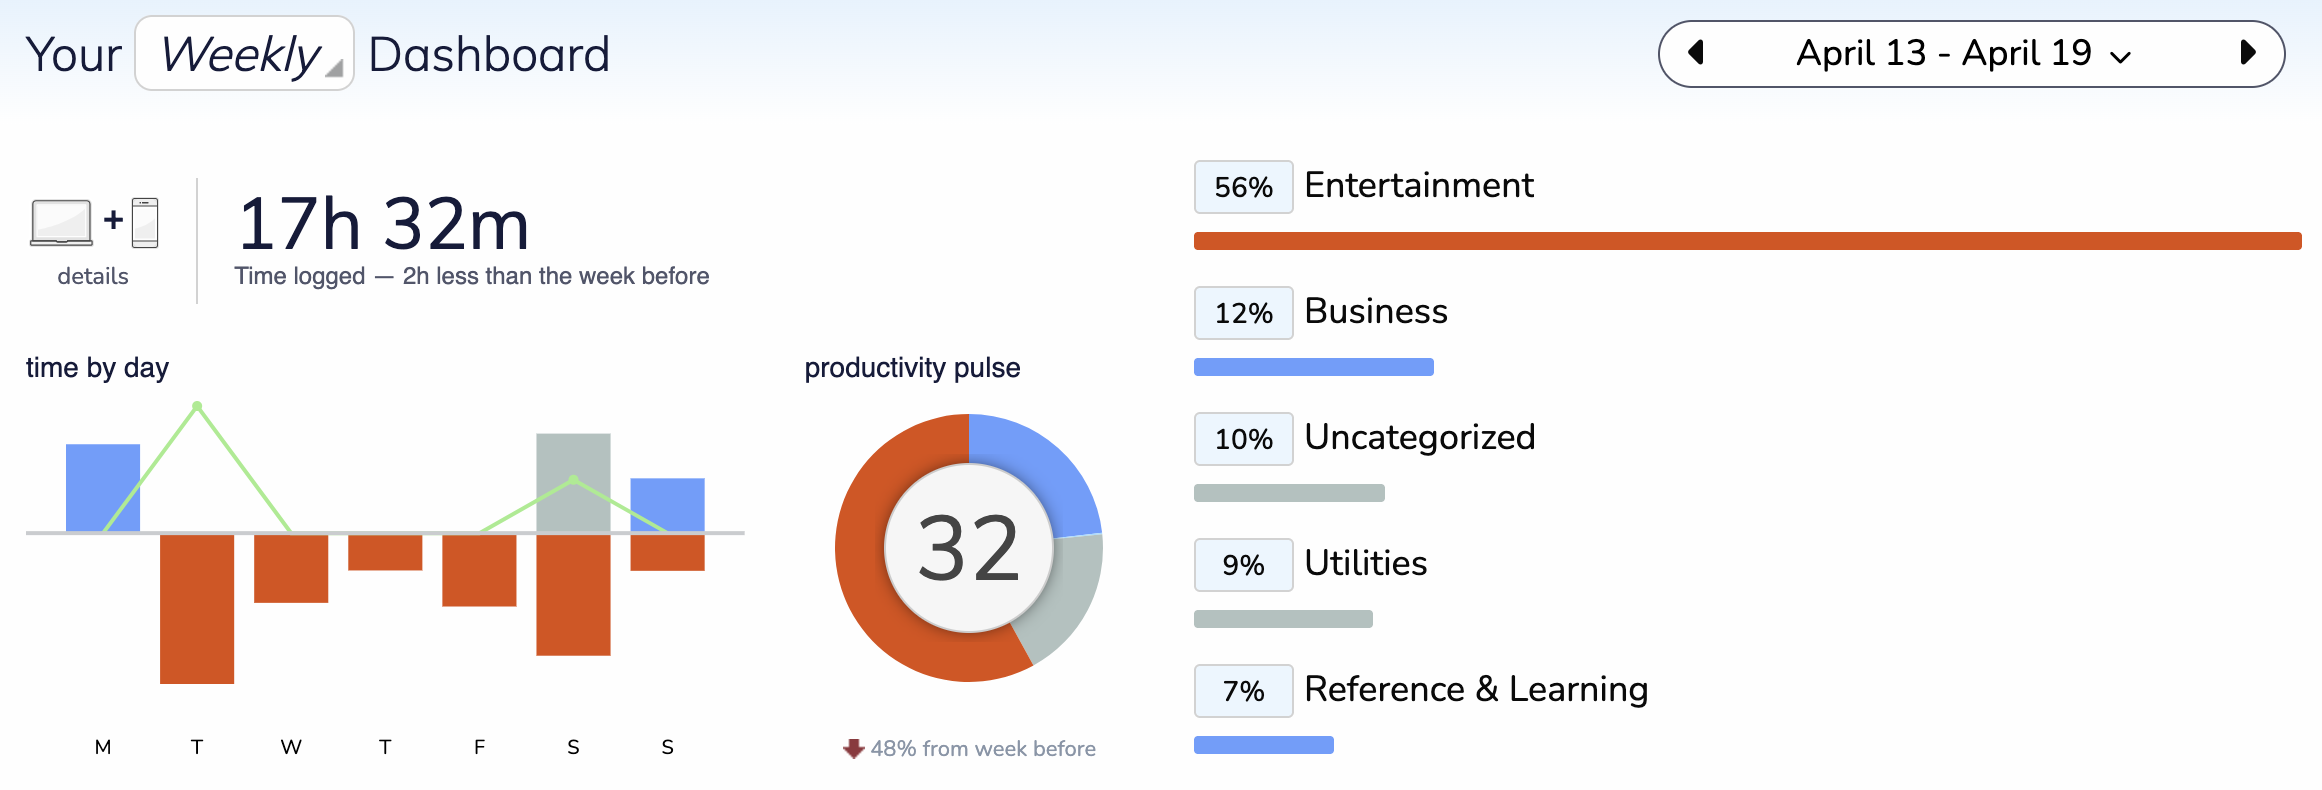The image size is (2322, 790).
Task: Click the orange Entertainment progress bar
Action: click(x=1747, y=241)
